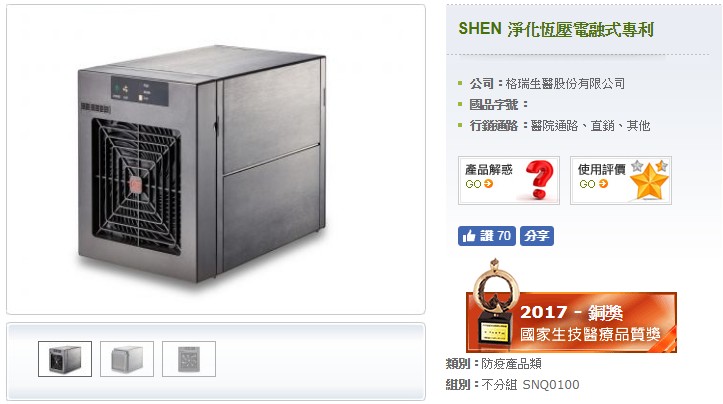
Task: Select the first dark device thumbnail
Action: pos(65,359)
